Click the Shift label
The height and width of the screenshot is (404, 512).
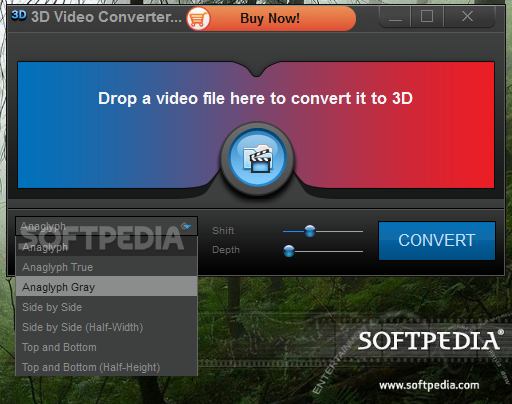(x=223, y=231)
